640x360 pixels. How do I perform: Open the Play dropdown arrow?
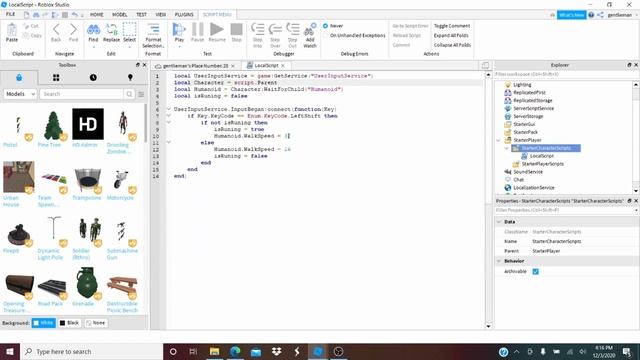(x=179, y=47)
